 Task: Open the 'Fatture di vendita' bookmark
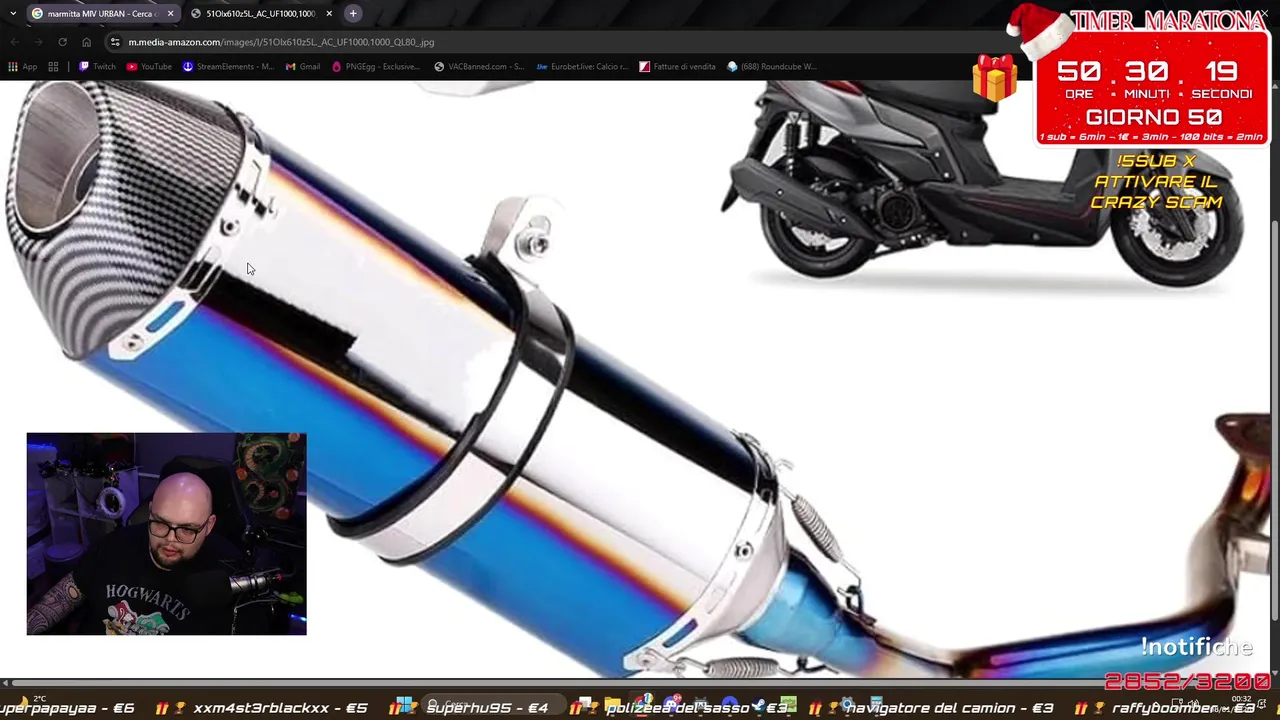click(x=677, y=67)
